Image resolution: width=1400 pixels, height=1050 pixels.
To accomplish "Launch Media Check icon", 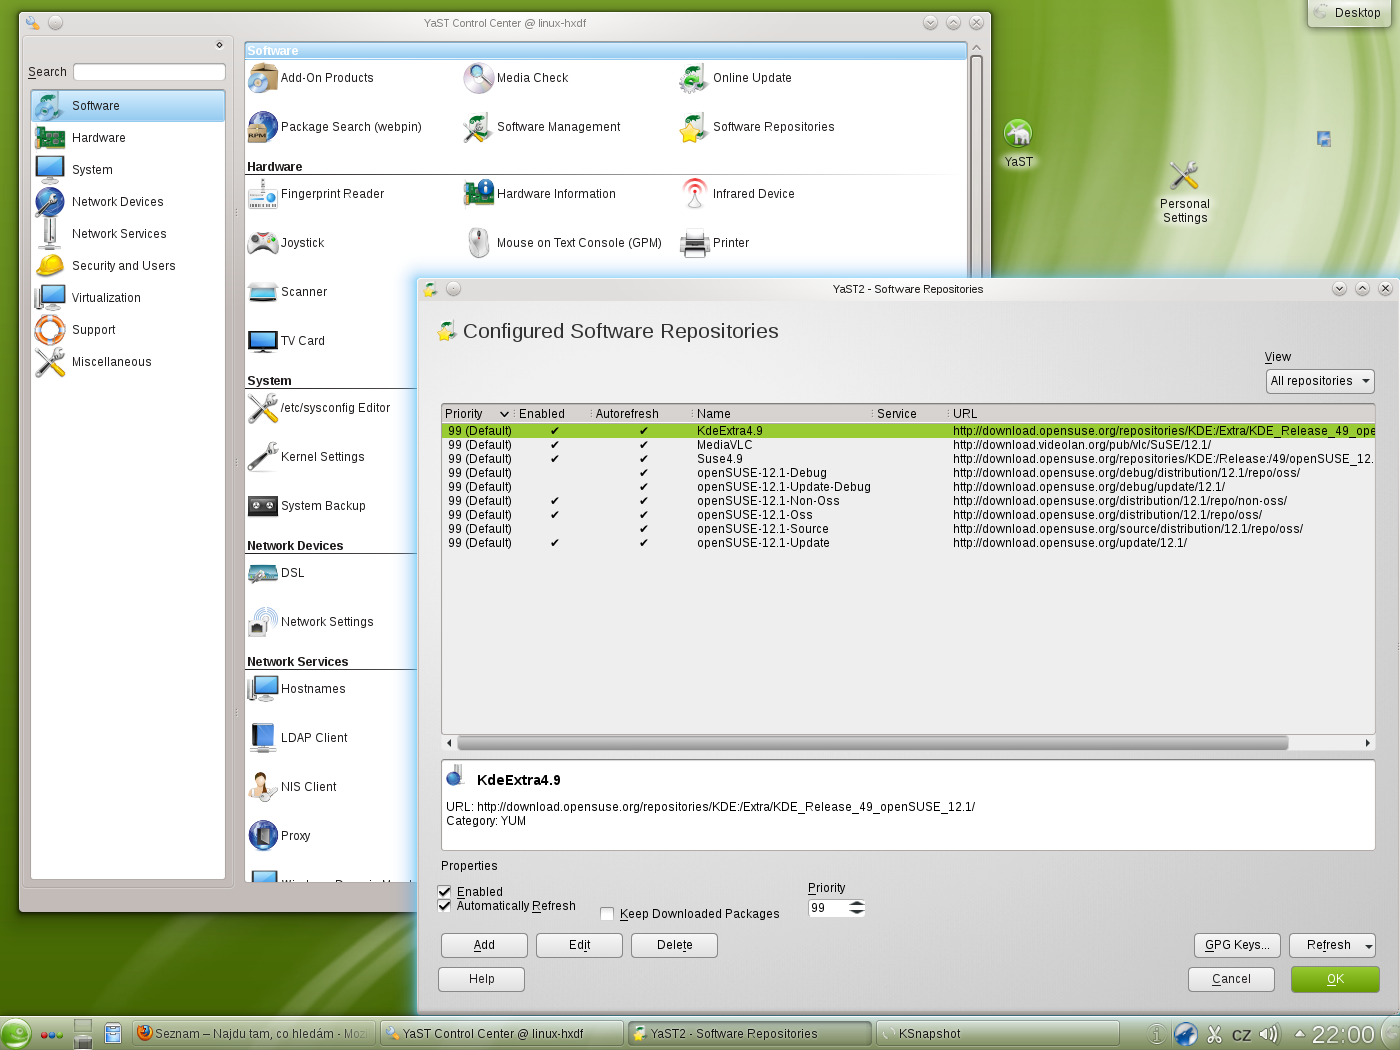I will (x=479, y=78).
